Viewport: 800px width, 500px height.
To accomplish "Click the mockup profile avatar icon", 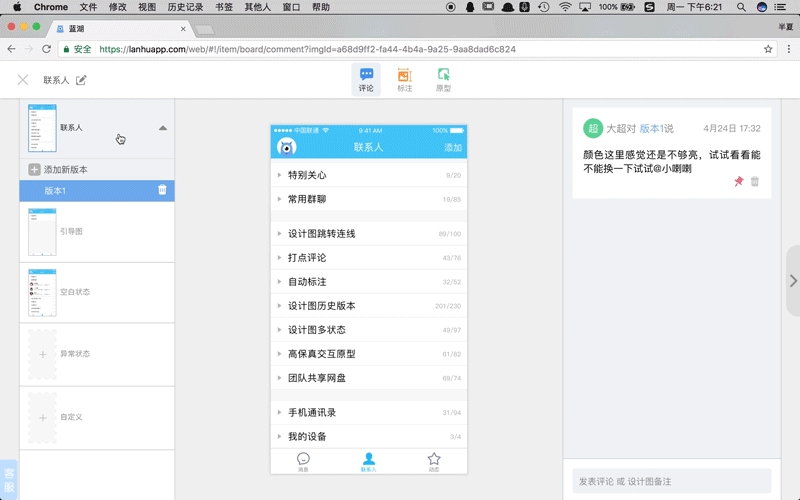I will point(287,147).
